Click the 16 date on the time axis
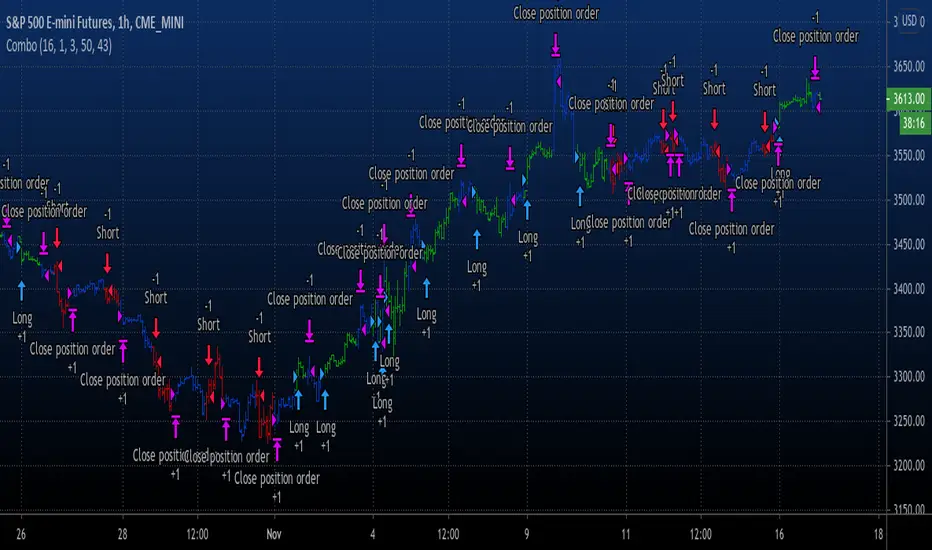Screen dimensions: 932x550 (x=779, y=534)
